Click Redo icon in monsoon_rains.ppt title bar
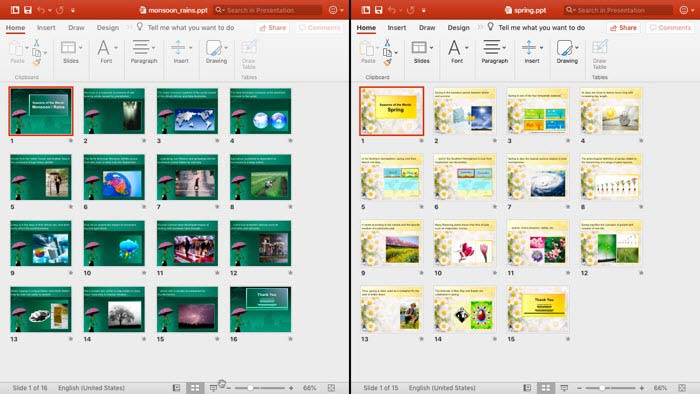Viewport: 700px width, 394px height. click(60, 10)
